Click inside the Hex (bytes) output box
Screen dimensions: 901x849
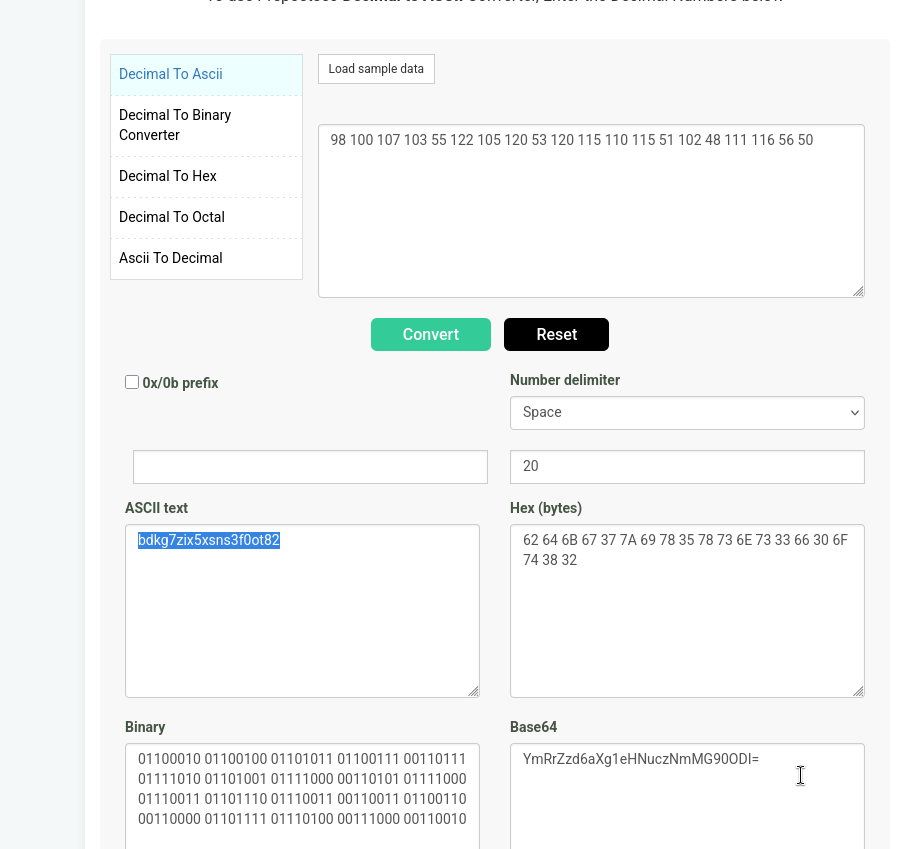pos(687,611)
